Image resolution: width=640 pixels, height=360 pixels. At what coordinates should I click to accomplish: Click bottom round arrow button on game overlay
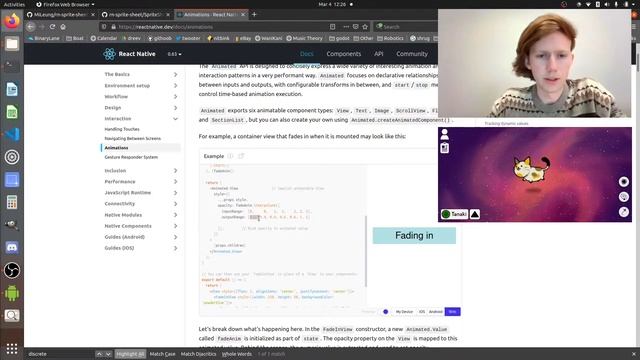[624, 211]
